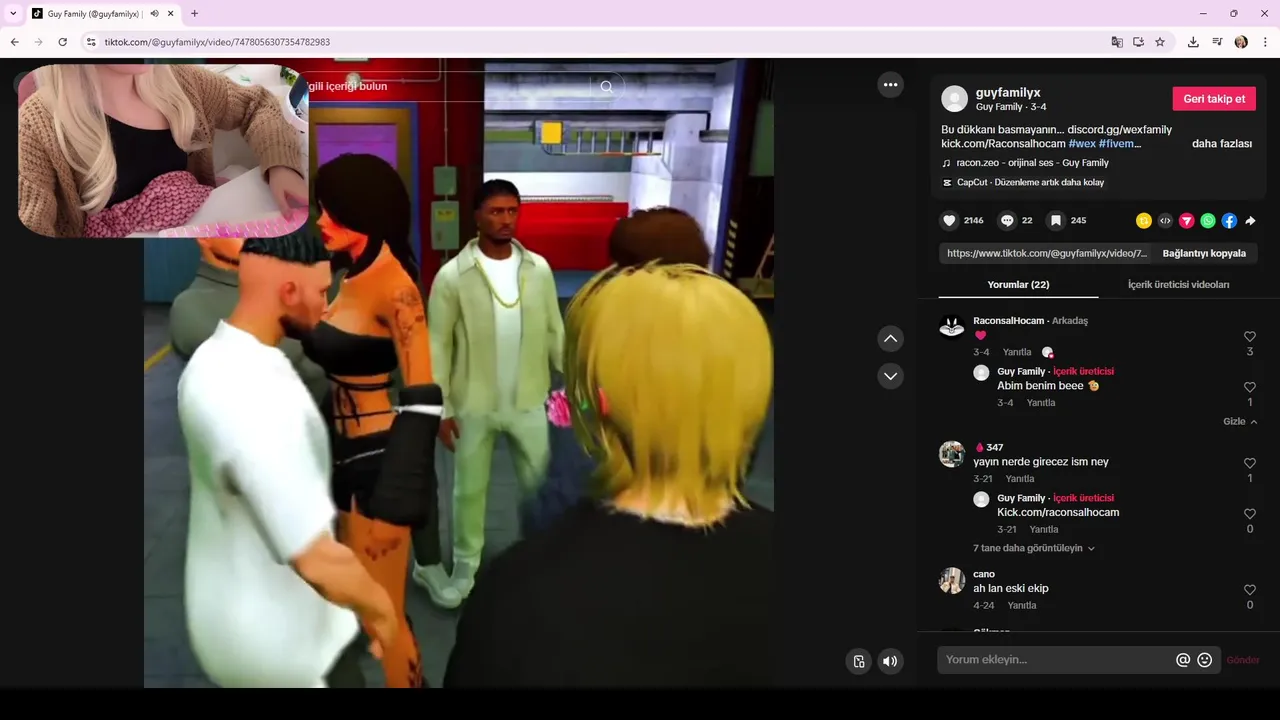
Task: Reply to RaconsalHocam's comment via 'Yanıtla'
Action: point(1017,353)
